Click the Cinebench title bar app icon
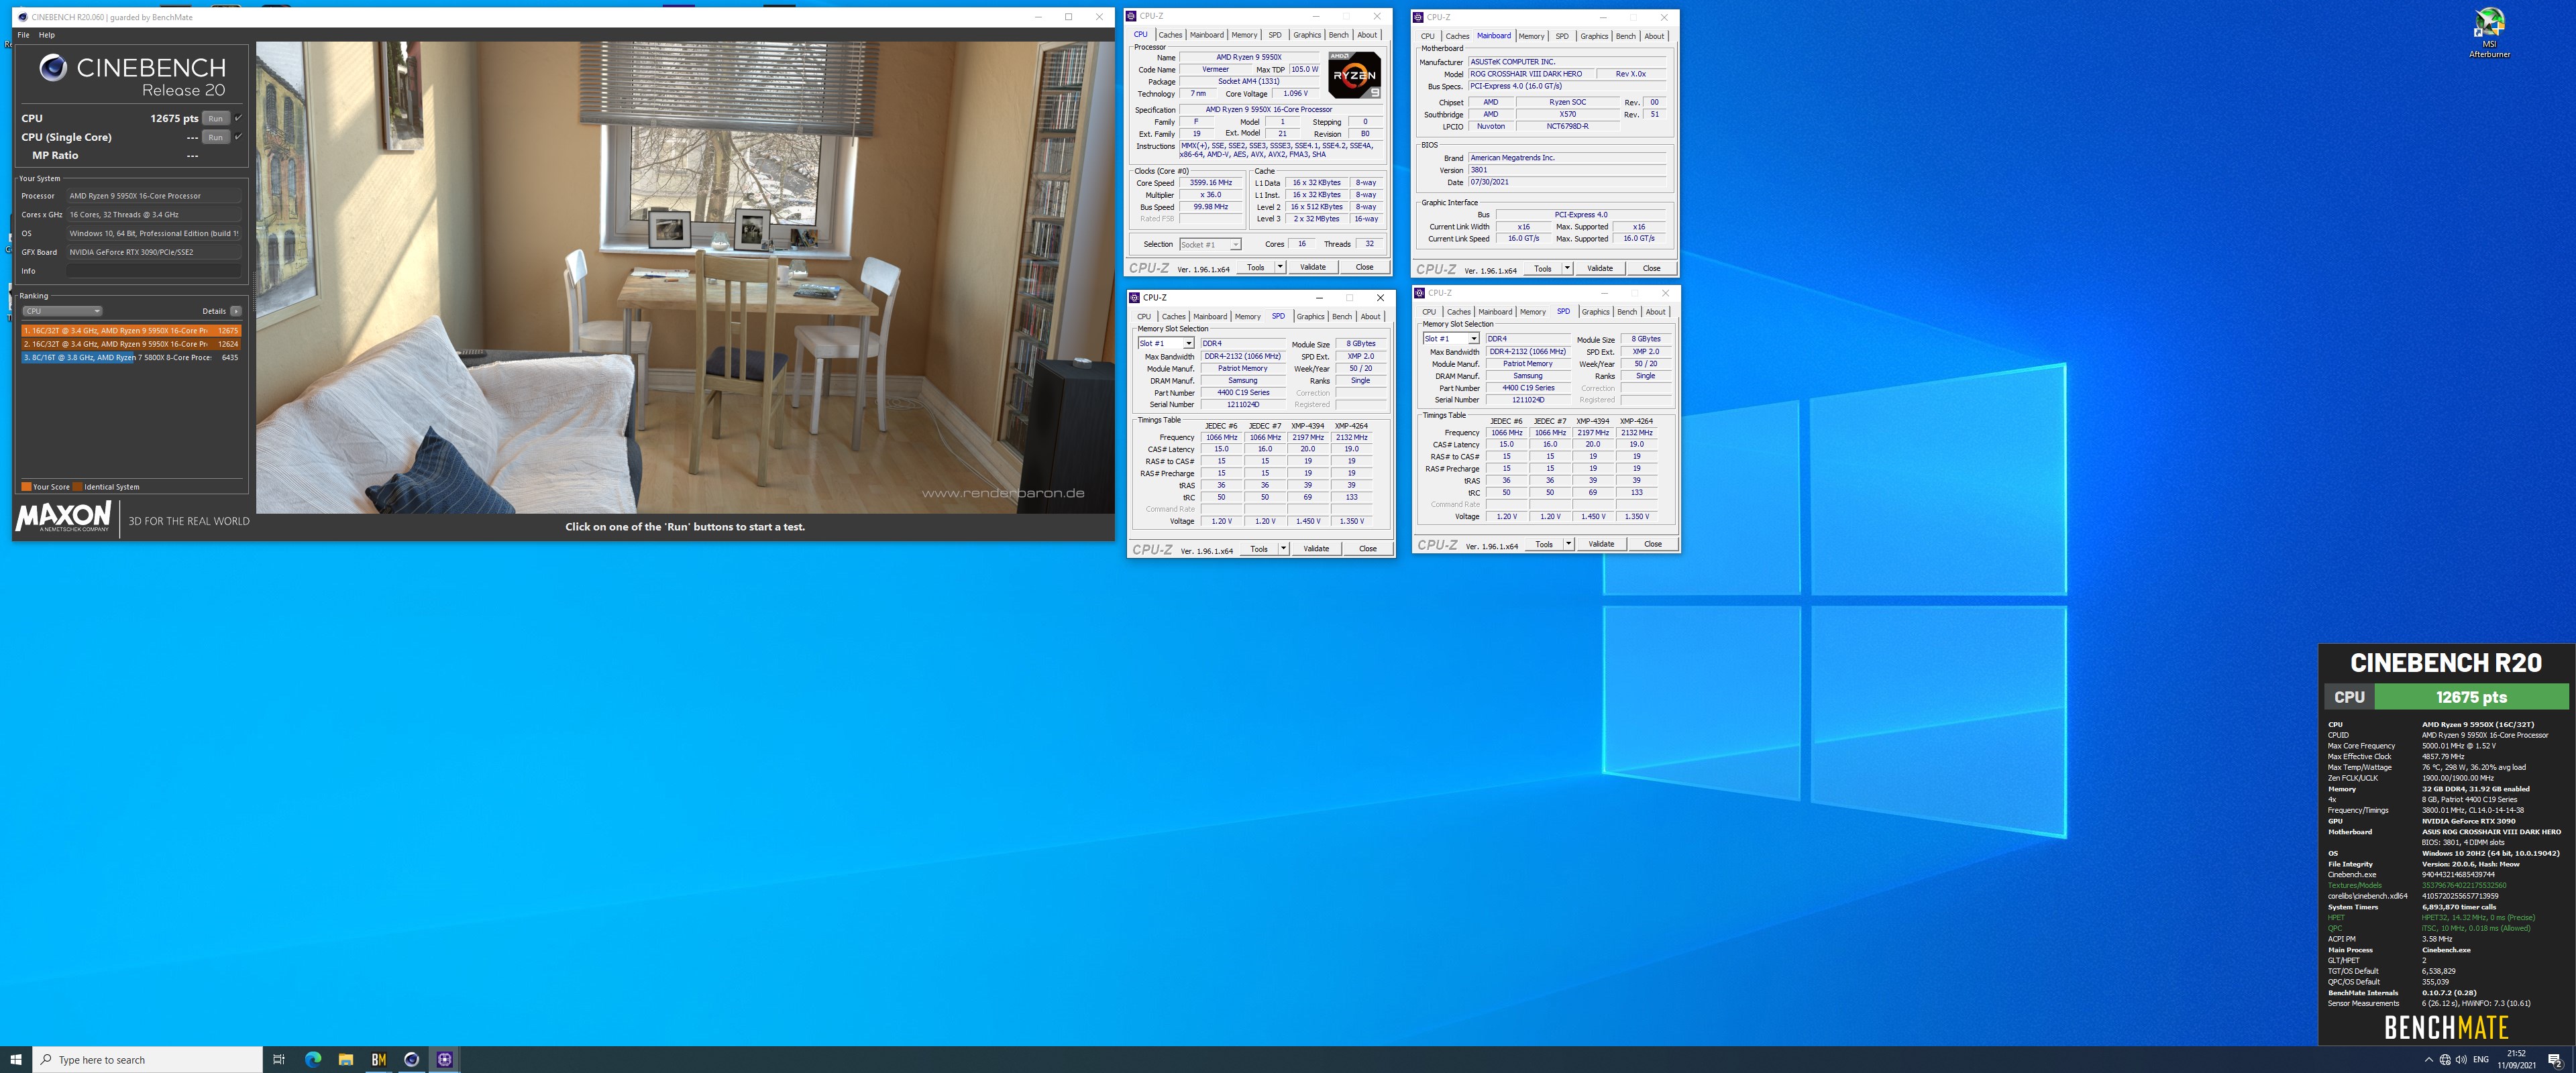The width and height of the screenshot is (2576, 1073). pos(22,17)
